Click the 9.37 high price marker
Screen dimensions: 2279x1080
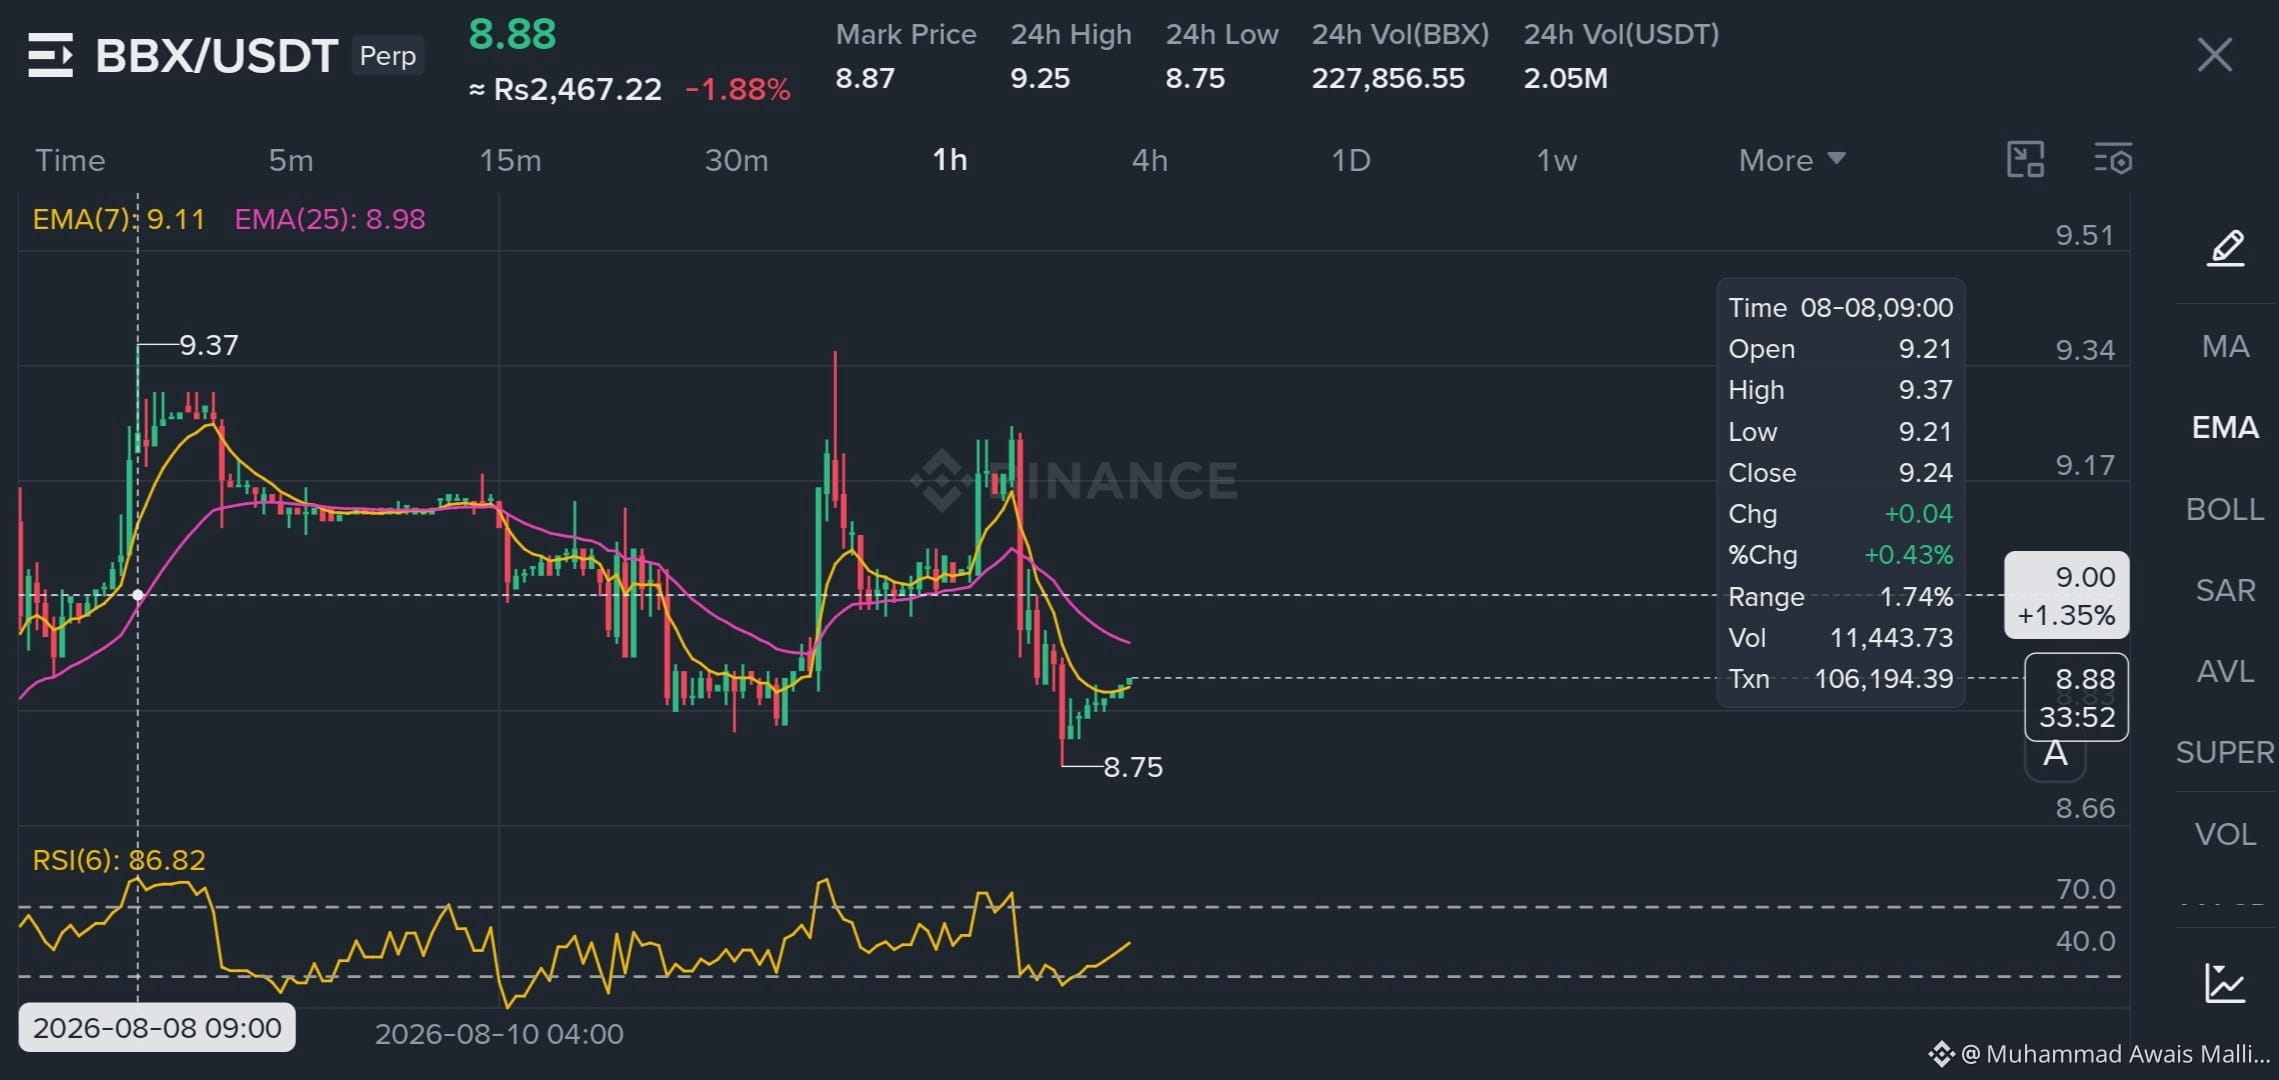coord(209,345)
